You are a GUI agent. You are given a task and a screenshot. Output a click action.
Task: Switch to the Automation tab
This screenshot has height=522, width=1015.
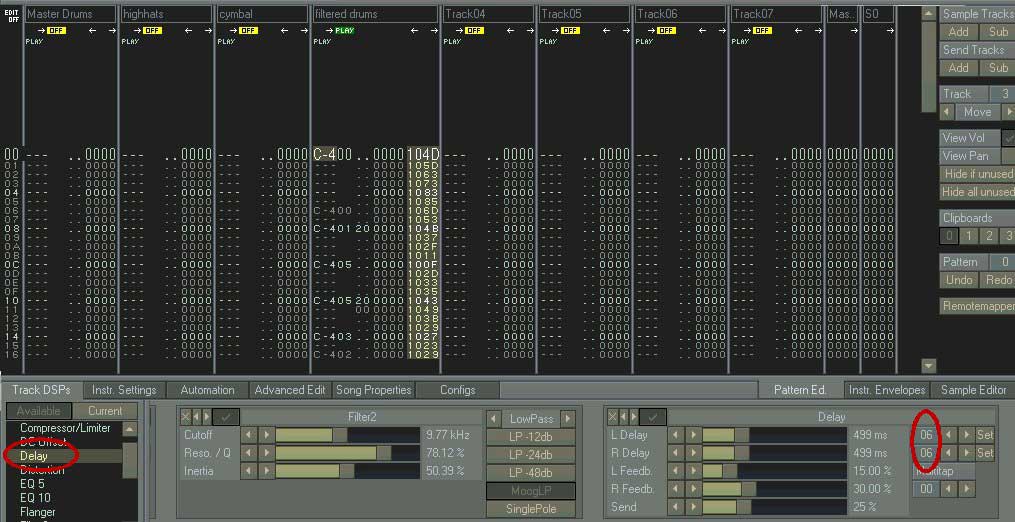point(207,390)
